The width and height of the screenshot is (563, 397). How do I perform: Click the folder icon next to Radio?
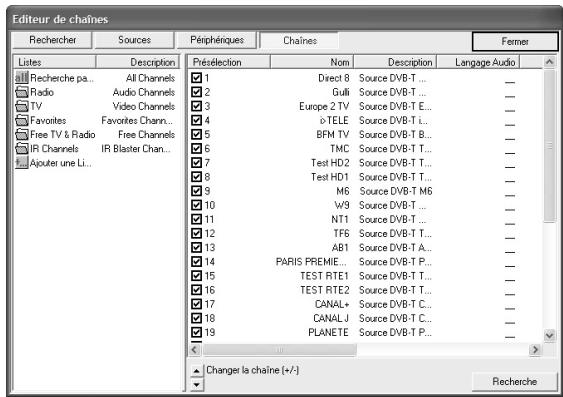[x=22, y=92]
